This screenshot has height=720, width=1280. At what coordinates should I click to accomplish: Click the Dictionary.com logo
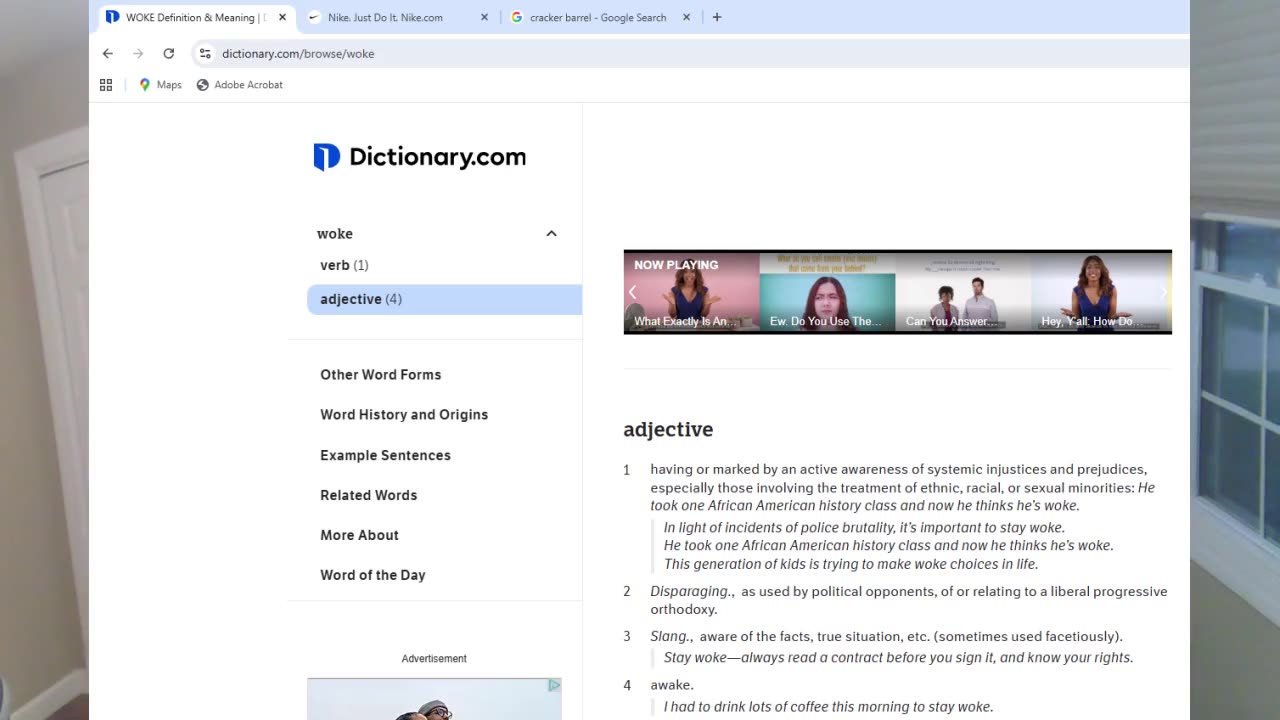420,157
